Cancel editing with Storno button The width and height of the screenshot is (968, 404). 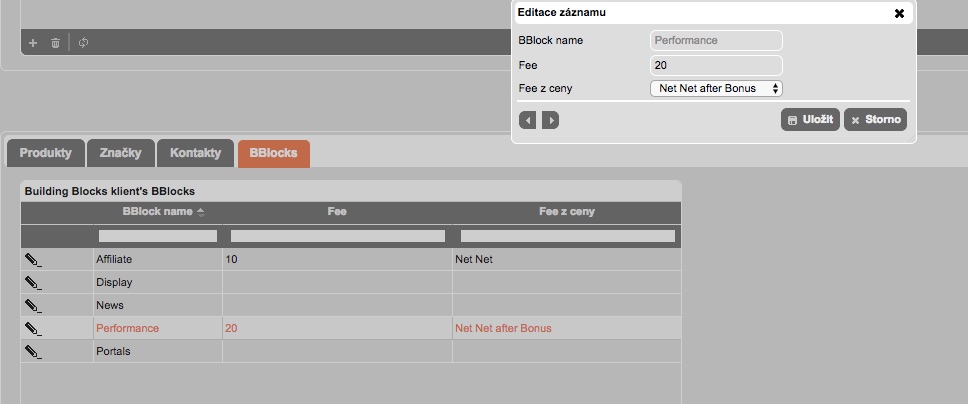(x=875, y=120)
